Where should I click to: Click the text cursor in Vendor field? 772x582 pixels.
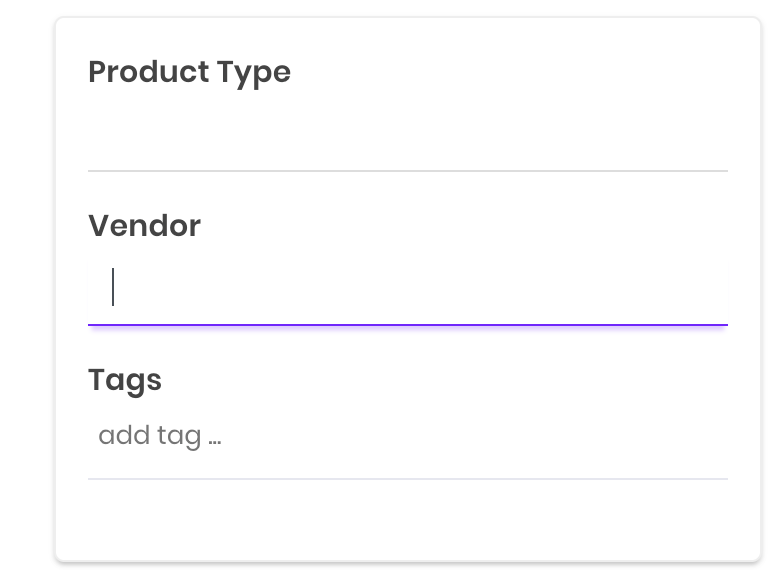[x=113, y=287]
